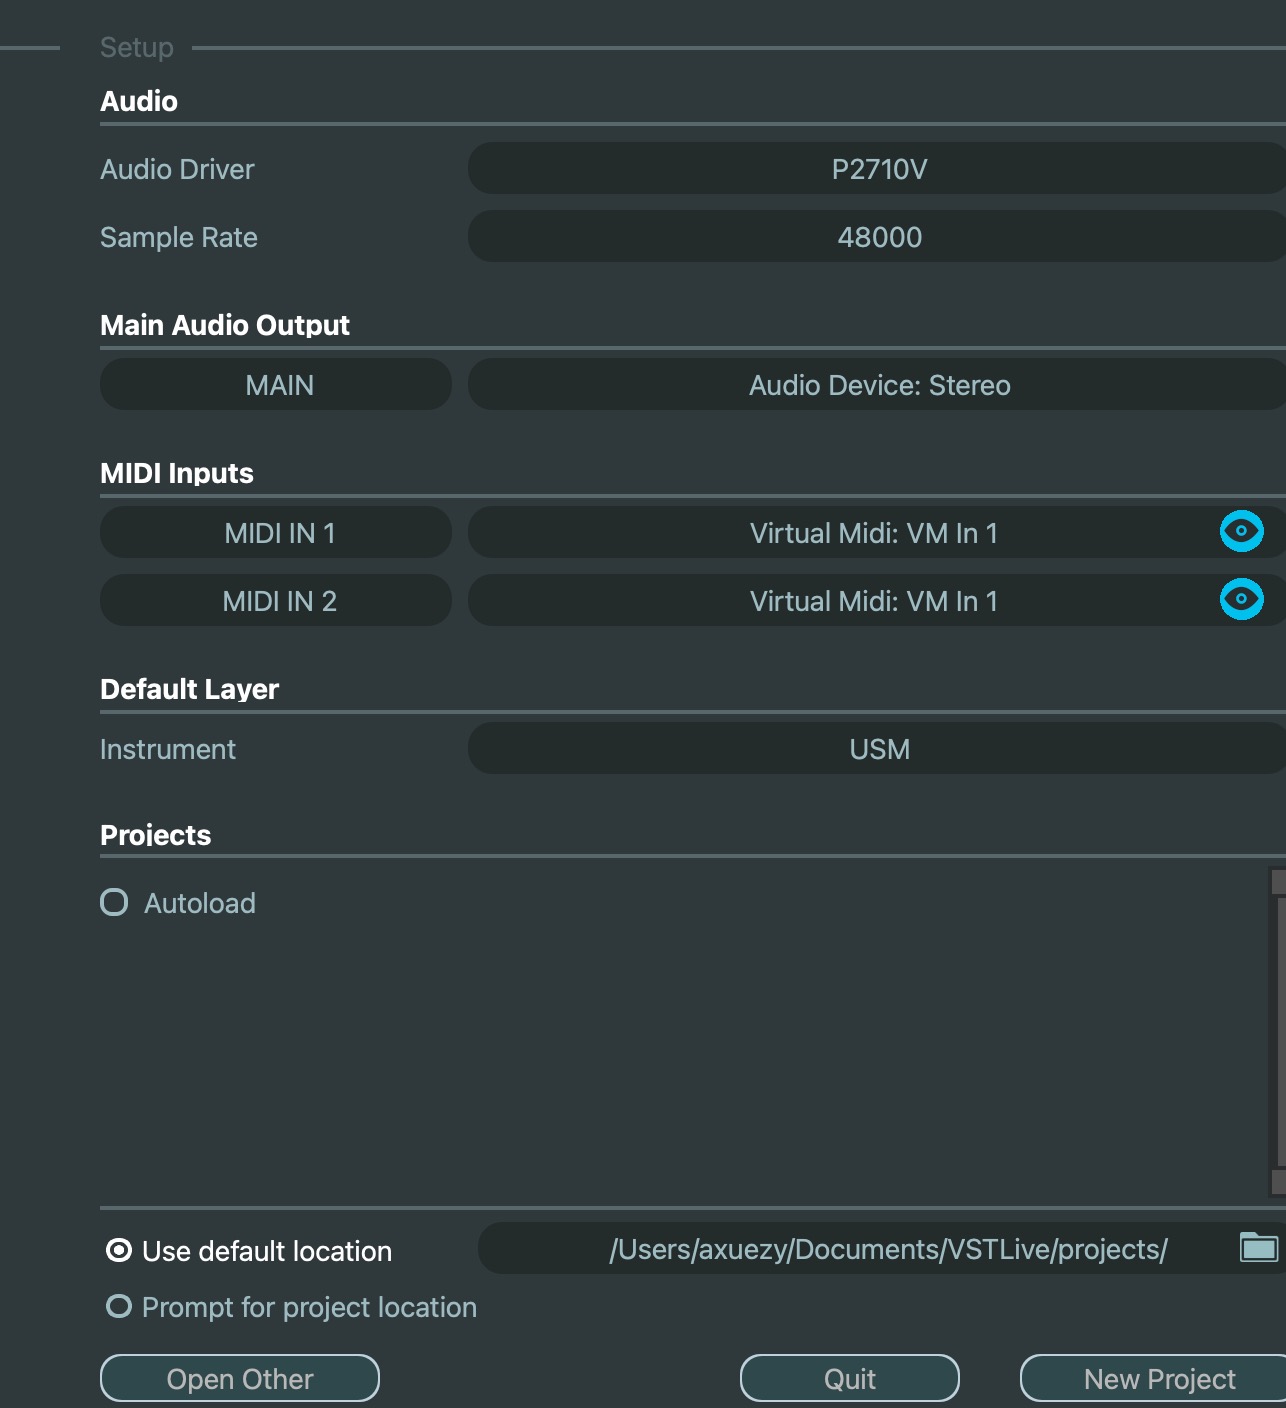Screen dimensions: 1286x1408
Task: Open Instrument dropdown showing USM
Action: tap(877, 749)
